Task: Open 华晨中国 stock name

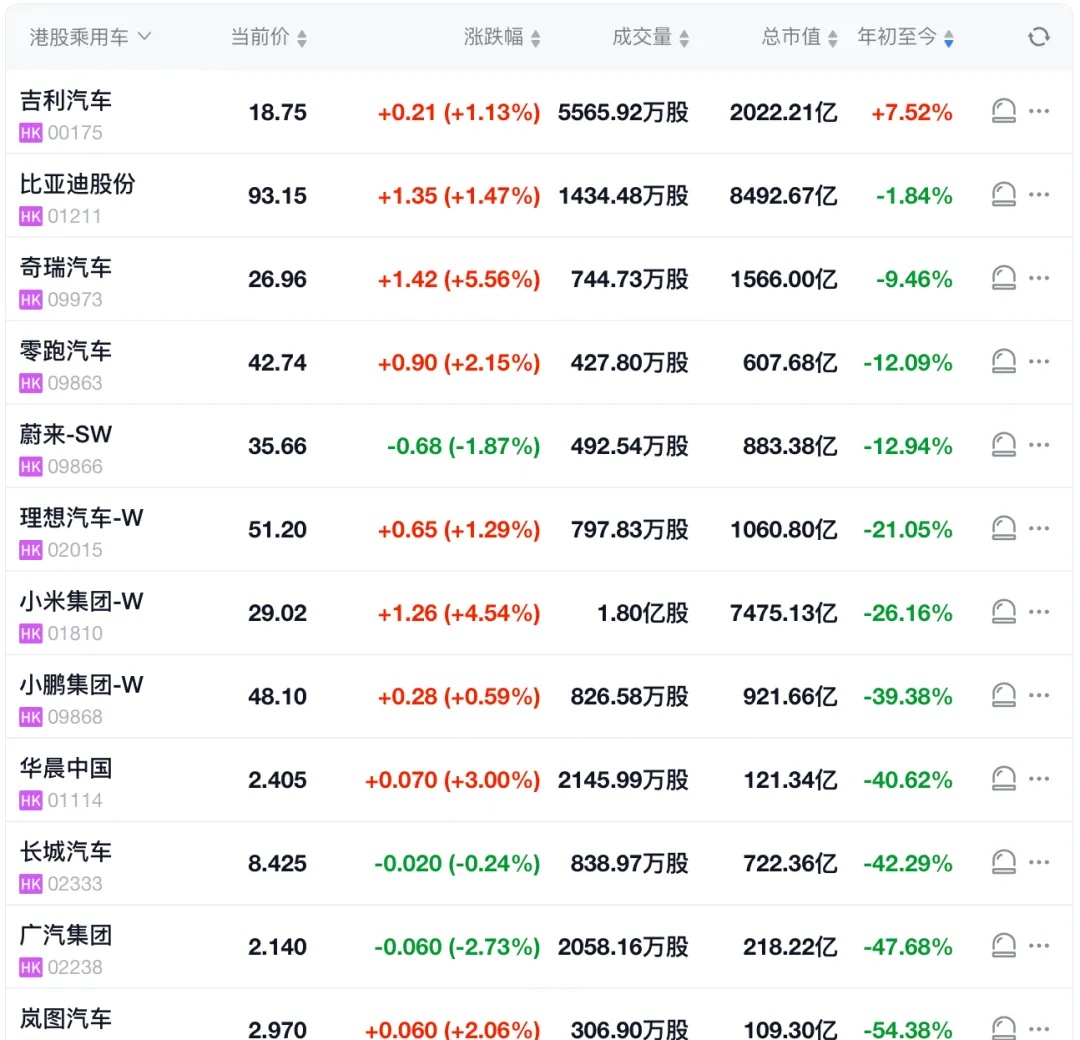Action: (65, 768)
